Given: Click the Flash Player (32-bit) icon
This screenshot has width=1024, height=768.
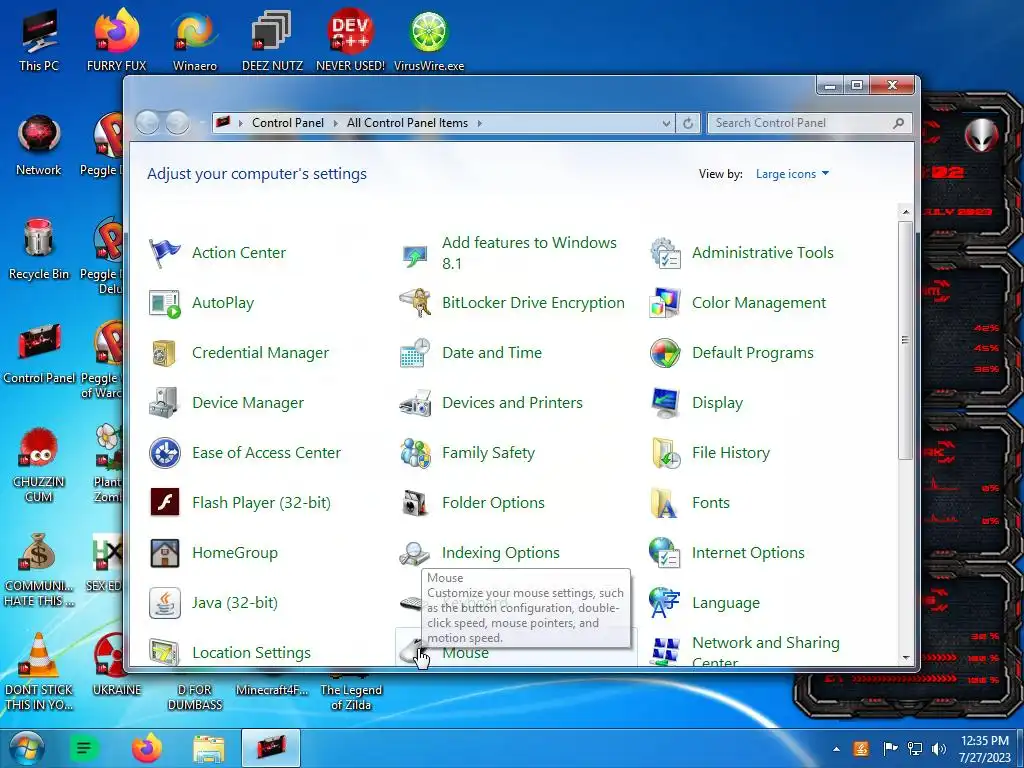Looking at the screenshot, I should (x=165, y=503).
